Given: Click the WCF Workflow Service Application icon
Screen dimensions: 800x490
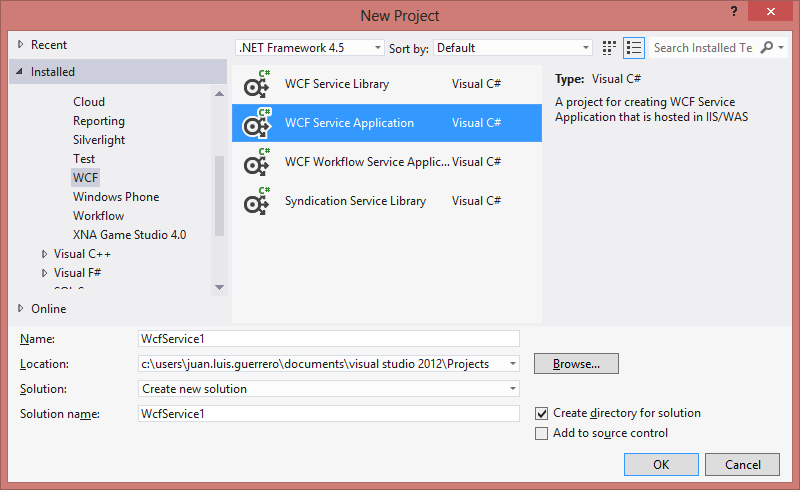Looking at the screenshot, I should coord(258,162).
